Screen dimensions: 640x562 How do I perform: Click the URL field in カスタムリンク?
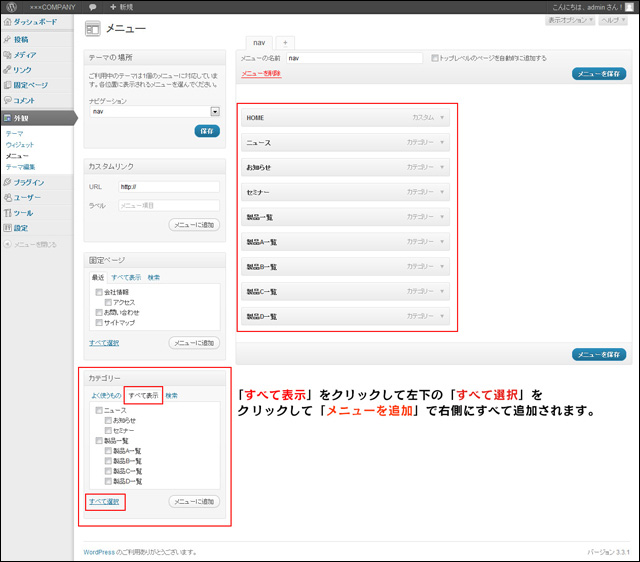pyautogui.click(x=168, y=186)
